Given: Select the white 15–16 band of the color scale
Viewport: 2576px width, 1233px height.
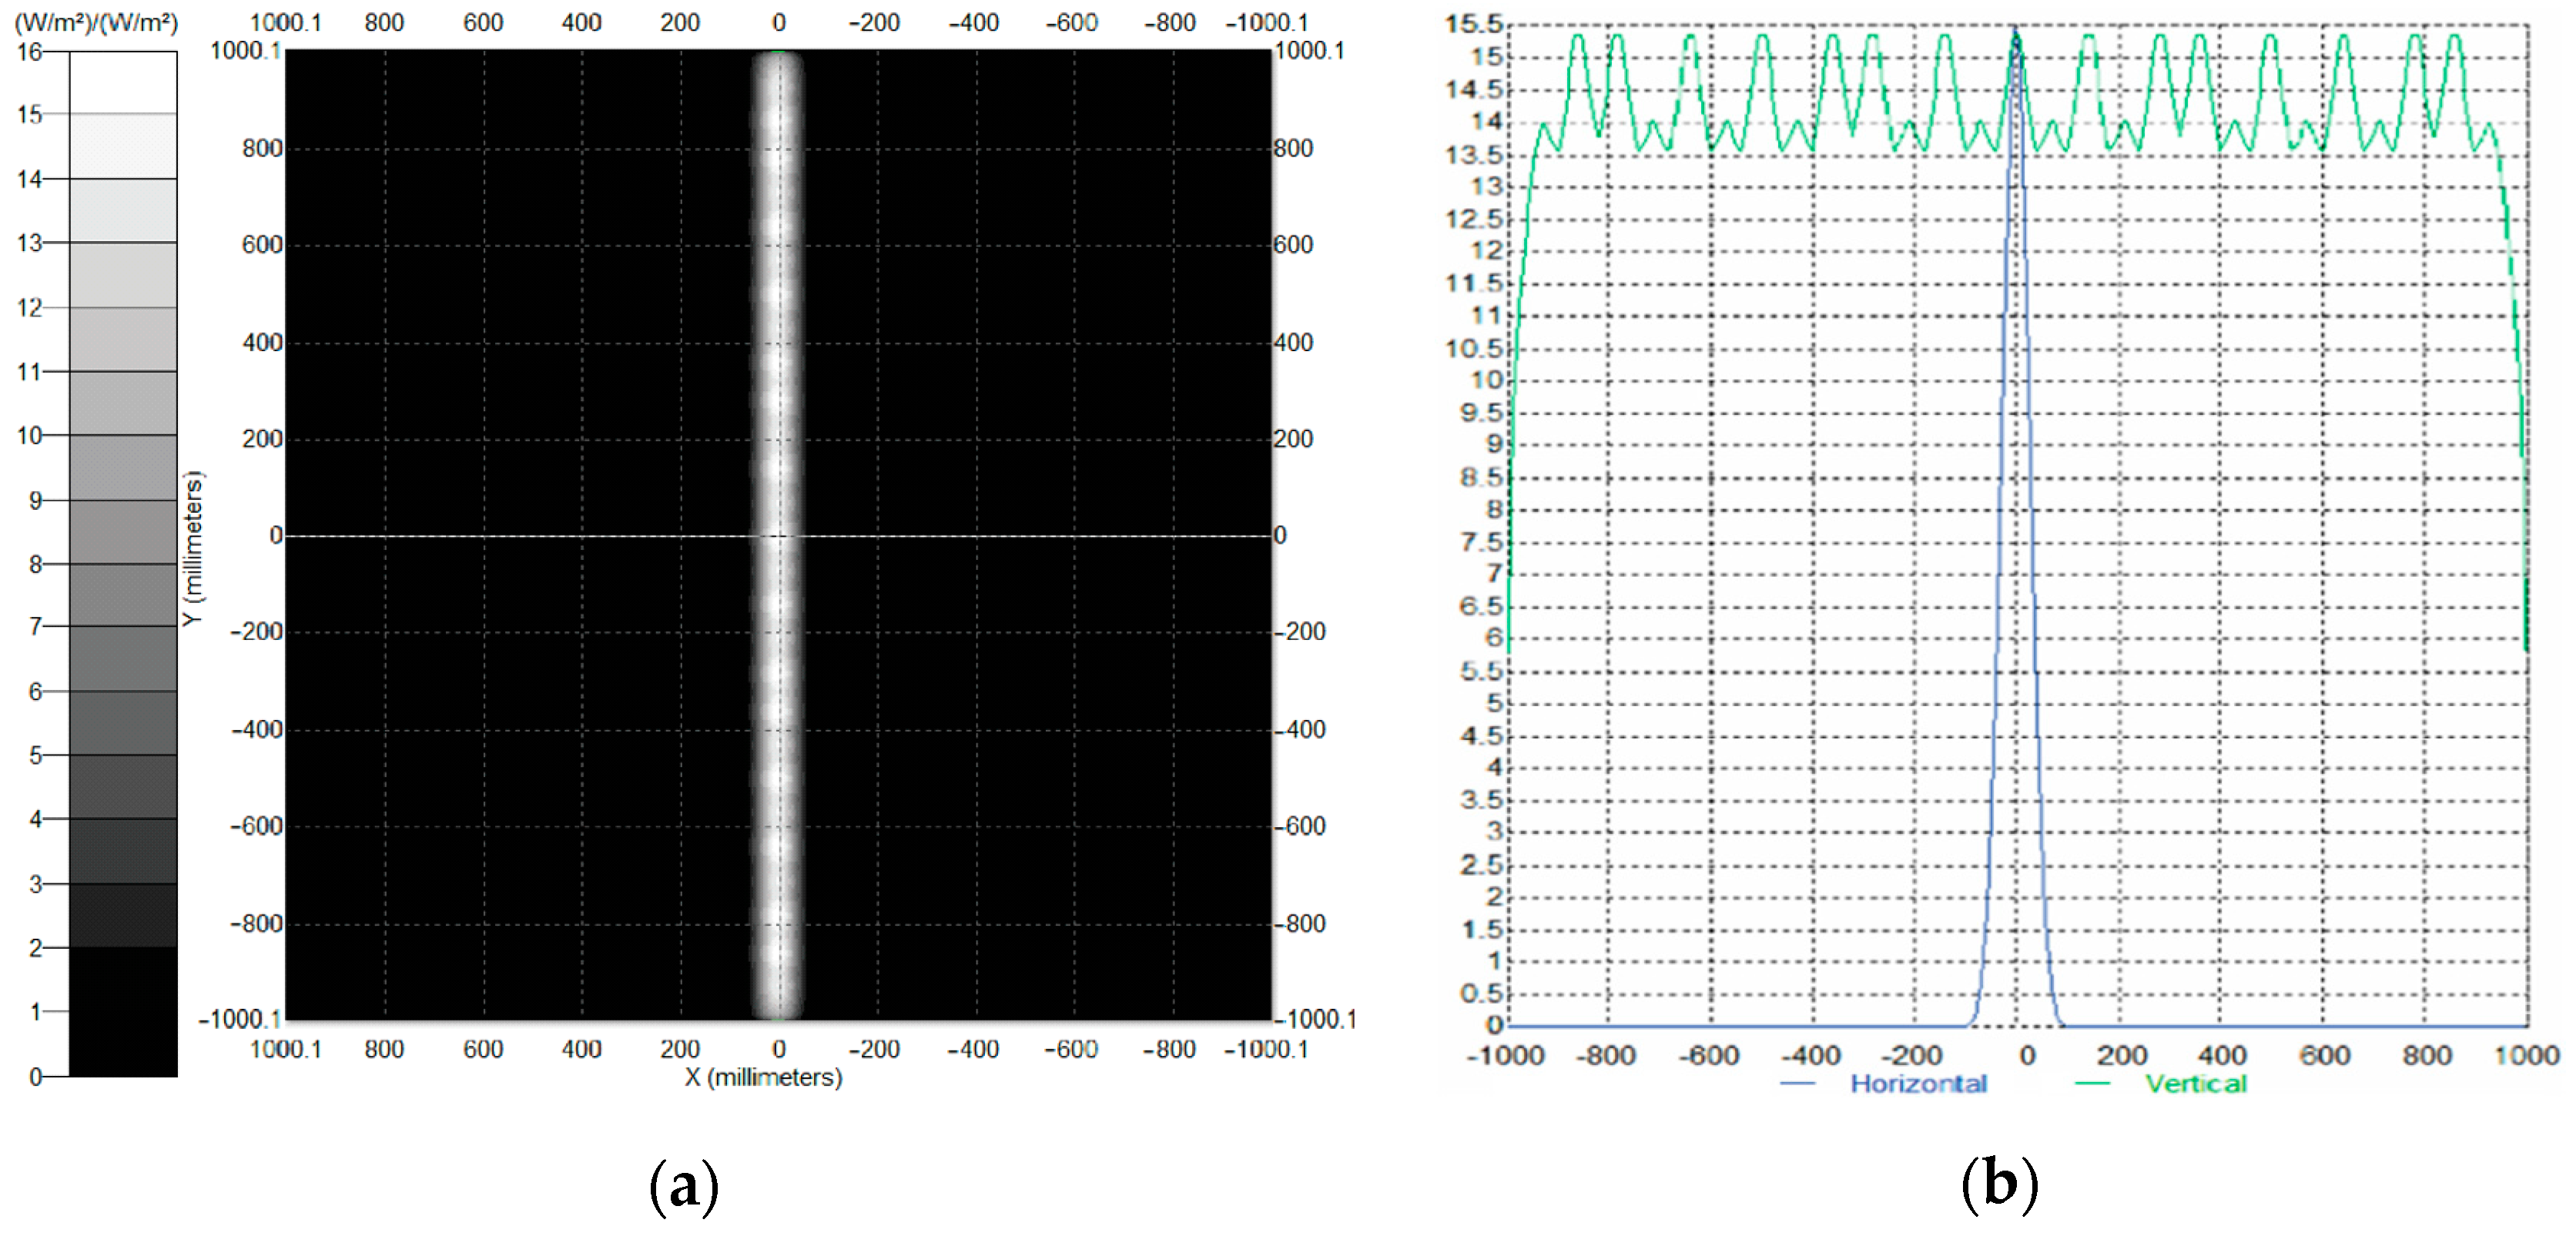Looking at the screenshot, I should (123, 83).
